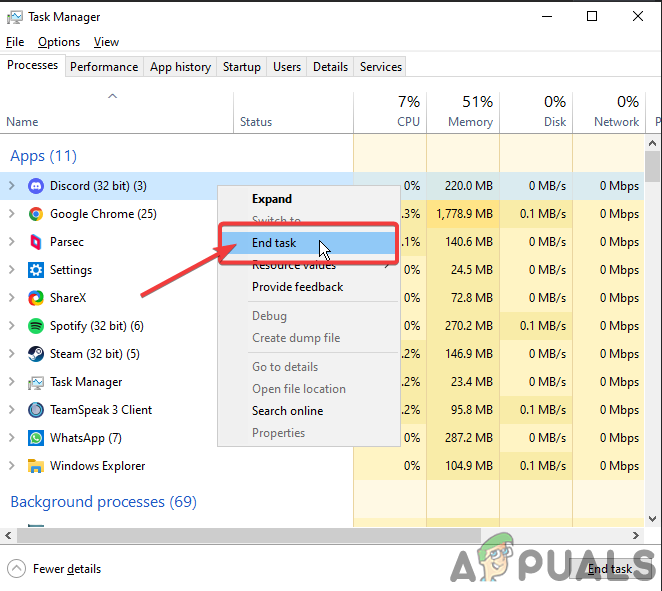The width and height of the screenshot is (662, 591).
Task: Click Chrome's 1,778.9 MB memory value
Action: [464, 214]
